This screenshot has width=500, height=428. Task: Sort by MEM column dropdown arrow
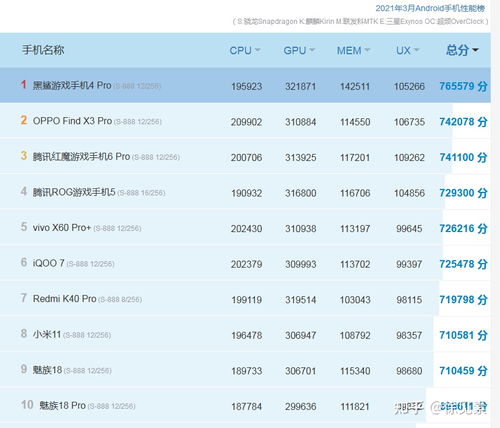(x=367, y=50)
